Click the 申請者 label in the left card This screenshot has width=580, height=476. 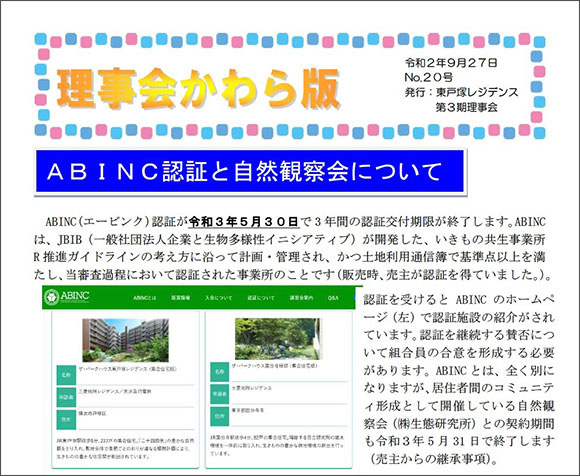[x=66, y=397]
